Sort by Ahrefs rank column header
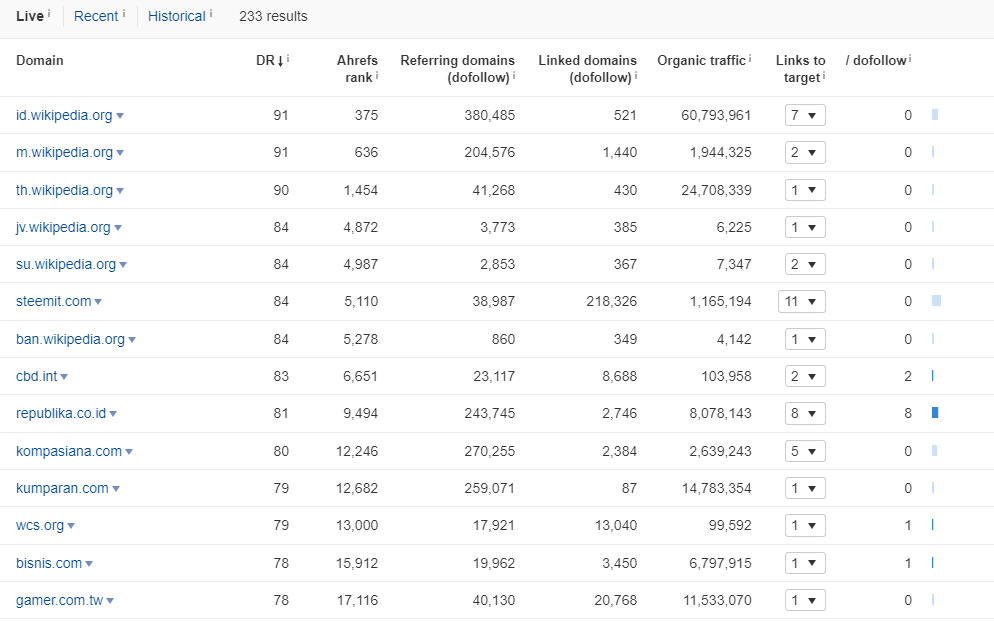This screenshot has width=994, height=621. pos(357,68)
